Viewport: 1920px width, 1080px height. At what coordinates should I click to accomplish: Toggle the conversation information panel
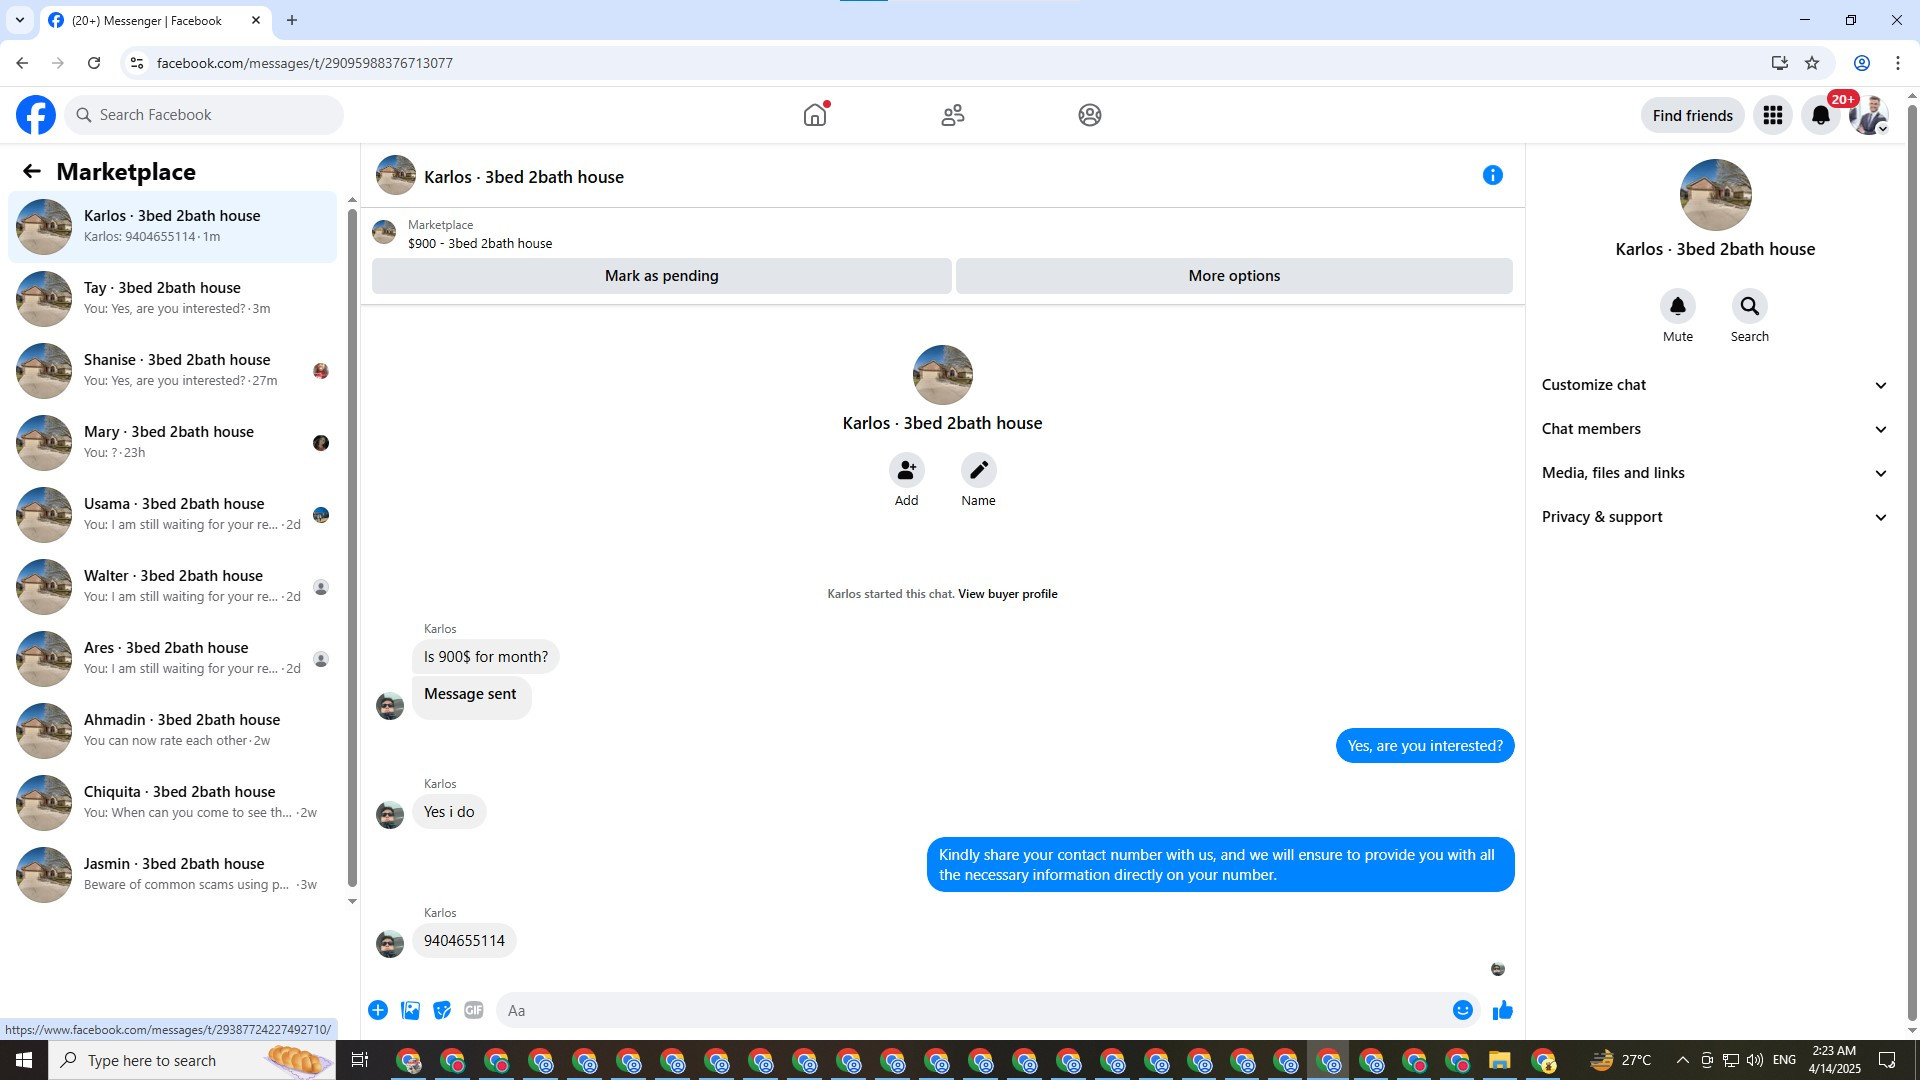point(1492,175)
